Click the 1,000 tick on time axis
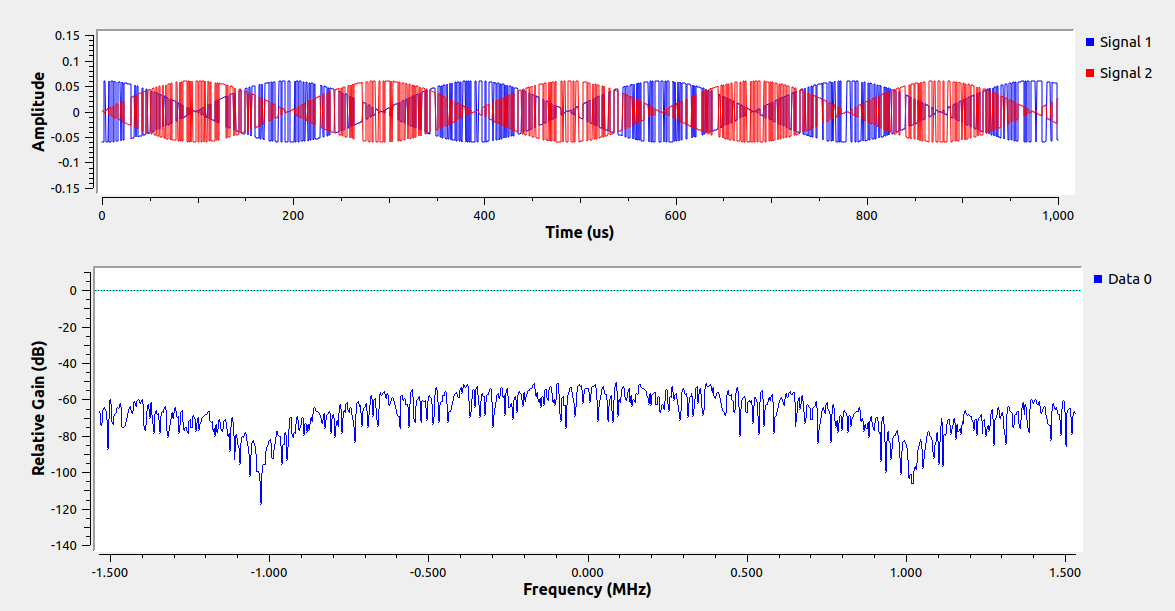This screenshot has height=611, width=1175. tap(1057, 216)
